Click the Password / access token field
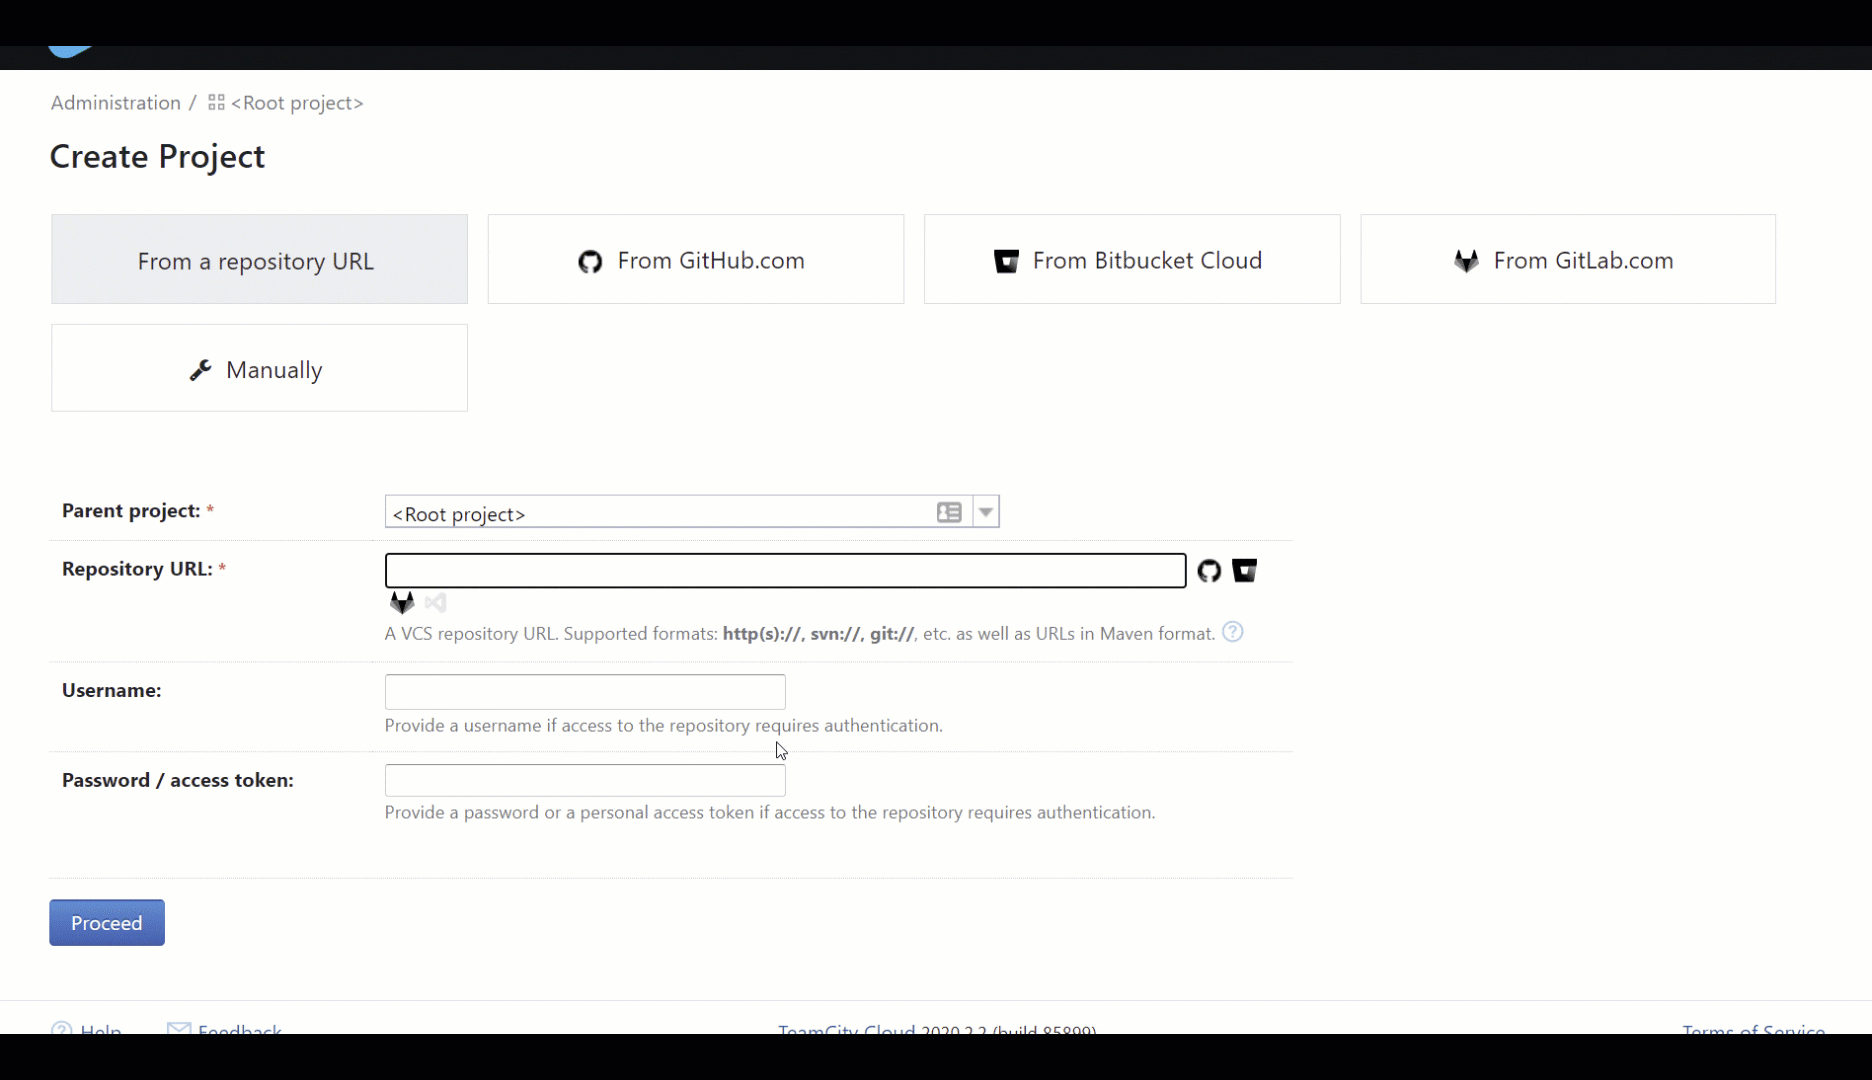This screenshot has height=1080, width=1872. pos(585,781)
